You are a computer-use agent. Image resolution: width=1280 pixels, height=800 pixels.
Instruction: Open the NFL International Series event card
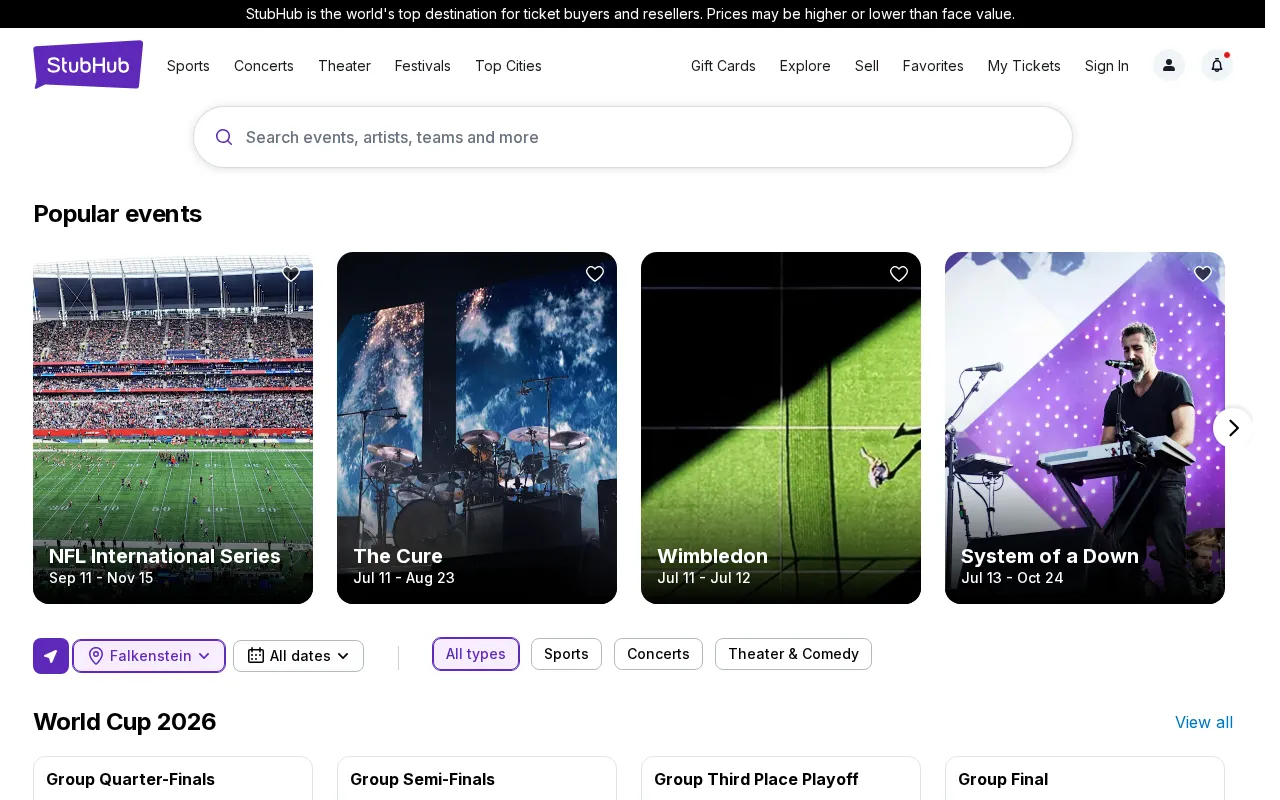point(173,428)
